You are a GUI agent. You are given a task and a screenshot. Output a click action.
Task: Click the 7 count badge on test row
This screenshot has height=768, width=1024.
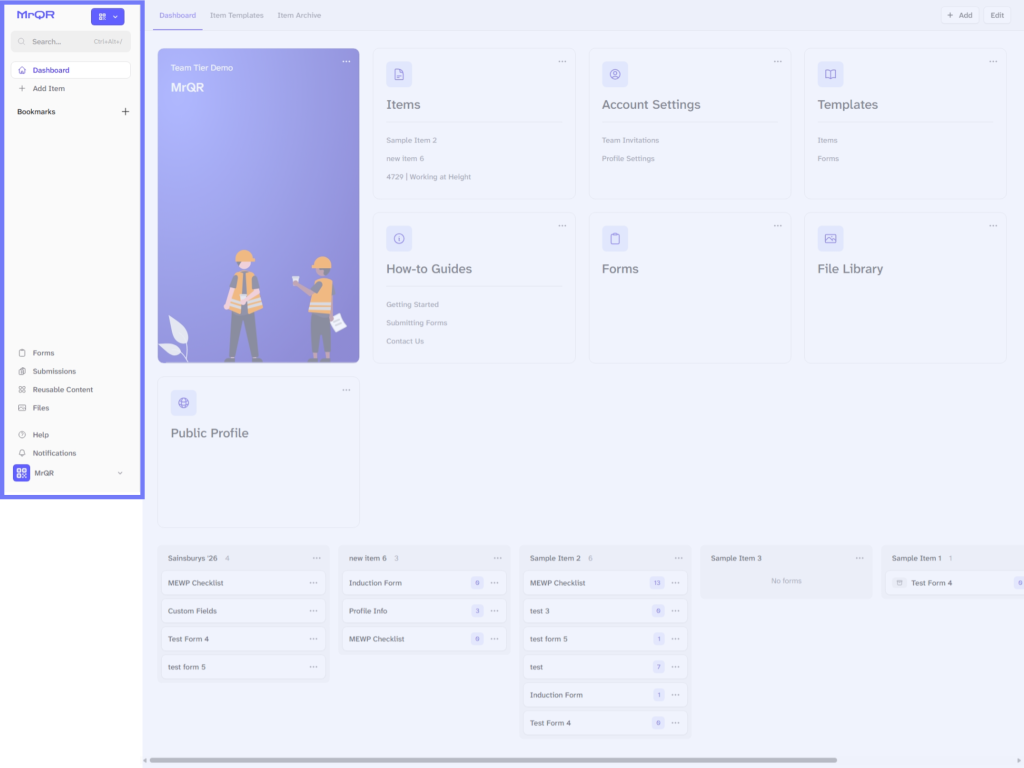(x=658, y=667)
